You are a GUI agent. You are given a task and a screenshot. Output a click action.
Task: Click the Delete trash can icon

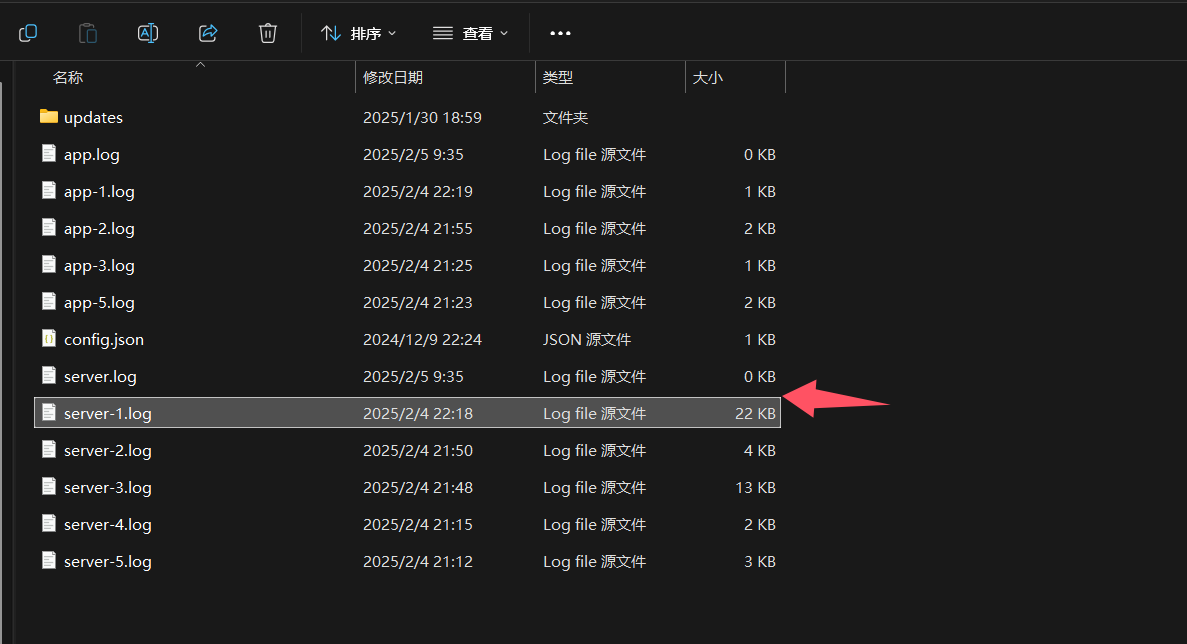tap(267, 33)
